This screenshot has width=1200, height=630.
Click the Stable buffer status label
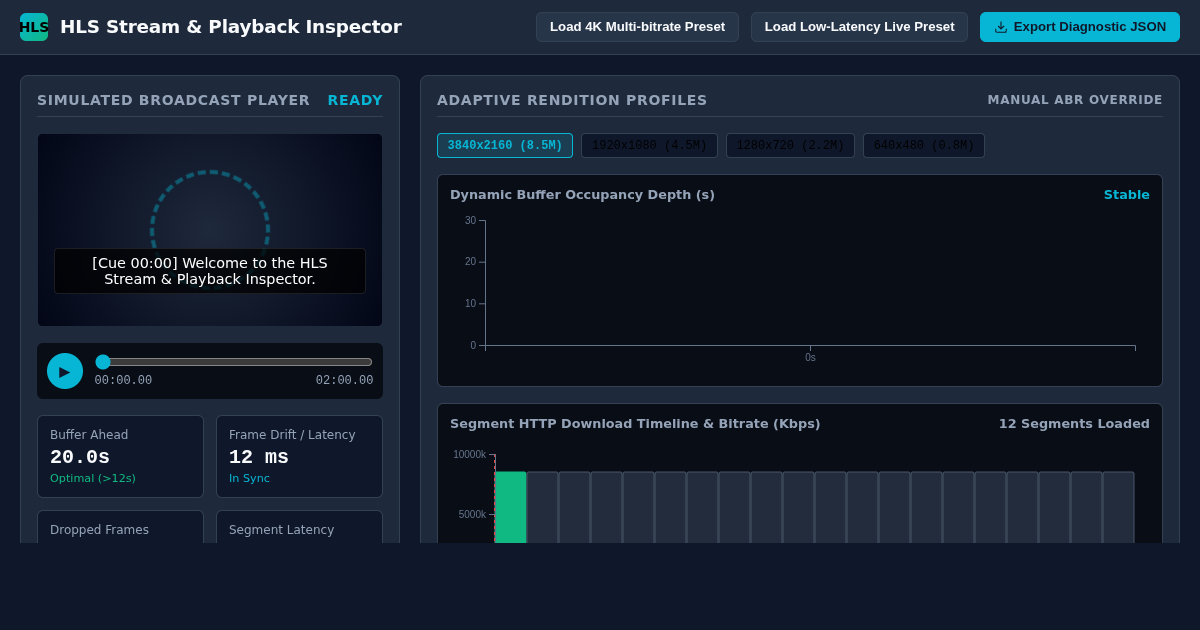[1127, 195]
